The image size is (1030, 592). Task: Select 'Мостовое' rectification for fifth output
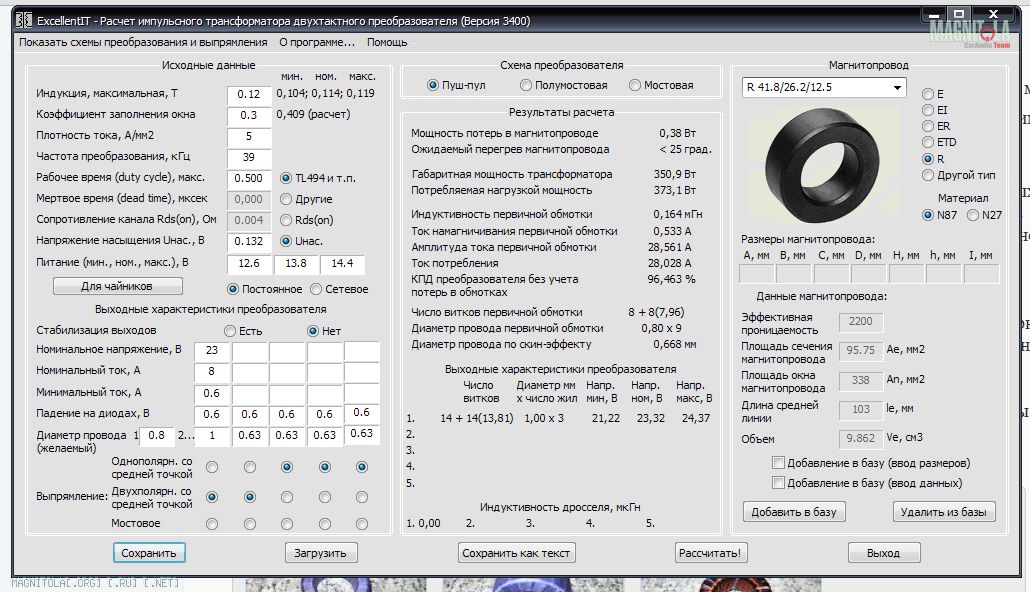coord(361,524)
